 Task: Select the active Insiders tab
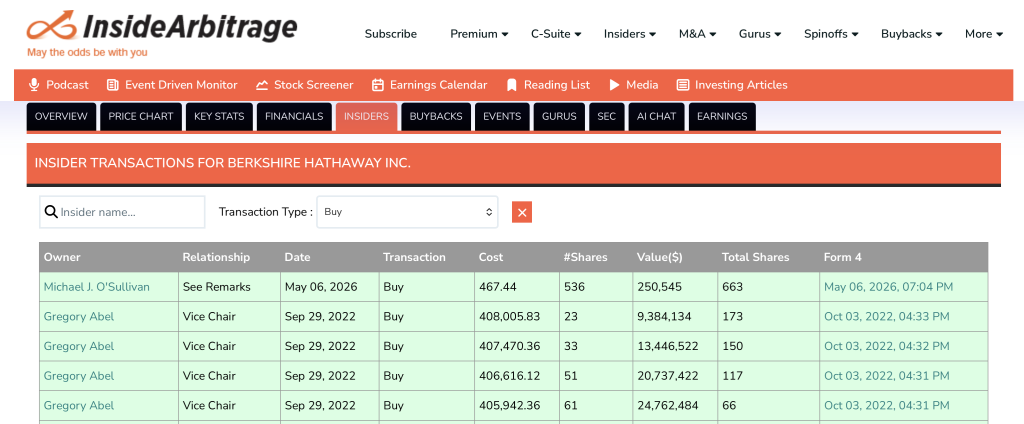tap(366, 117)
